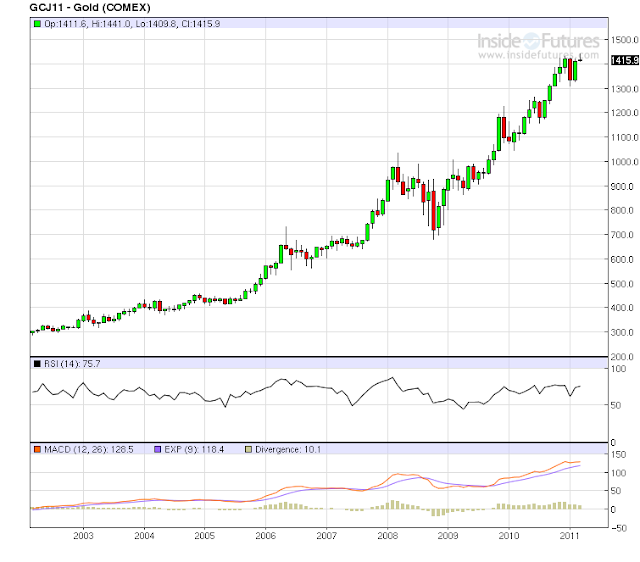640x562 pixels.
Task: Click the 500.0 price axis label
Action: (x=622, y=284)
